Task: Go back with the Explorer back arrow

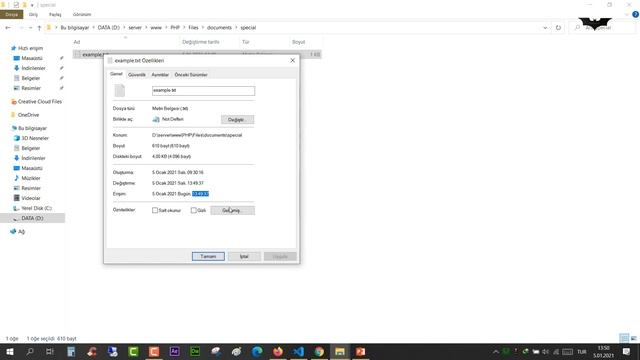Action: pos(8,27)
